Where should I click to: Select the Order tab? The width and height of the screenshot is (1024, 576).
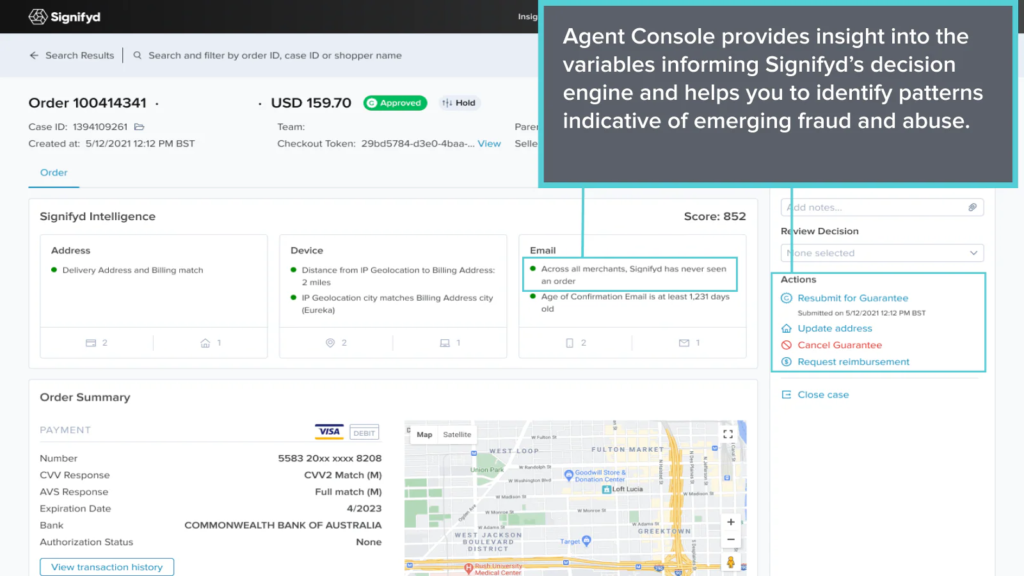tap(53, 172)
